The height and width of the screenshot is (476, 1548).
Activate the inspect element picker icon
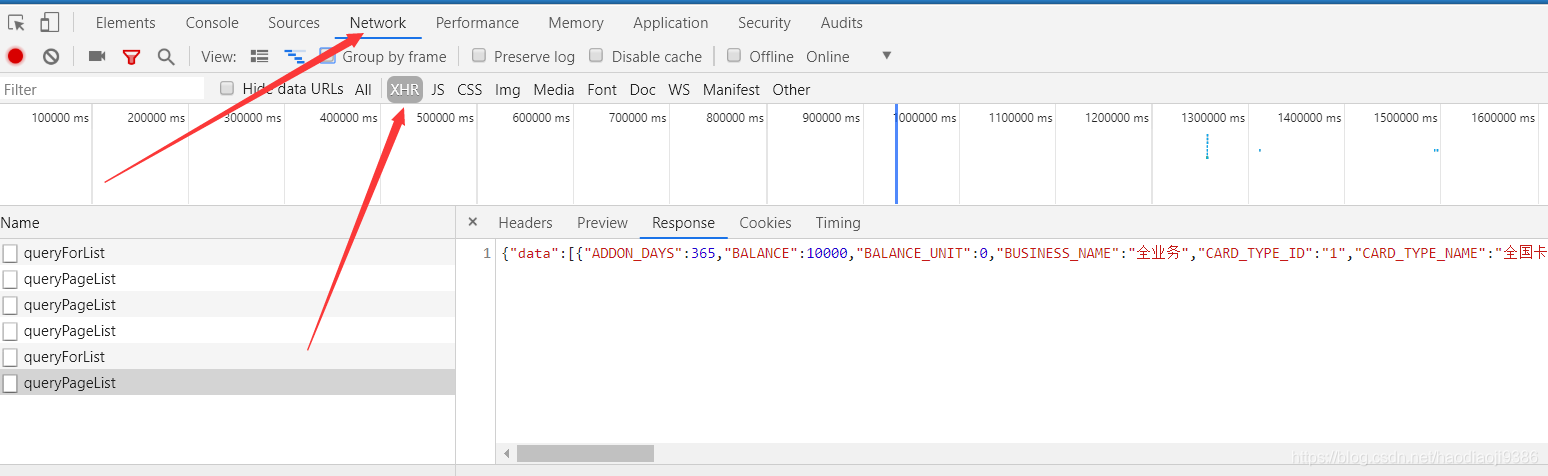pyautogui.click(x=16, y=22)
